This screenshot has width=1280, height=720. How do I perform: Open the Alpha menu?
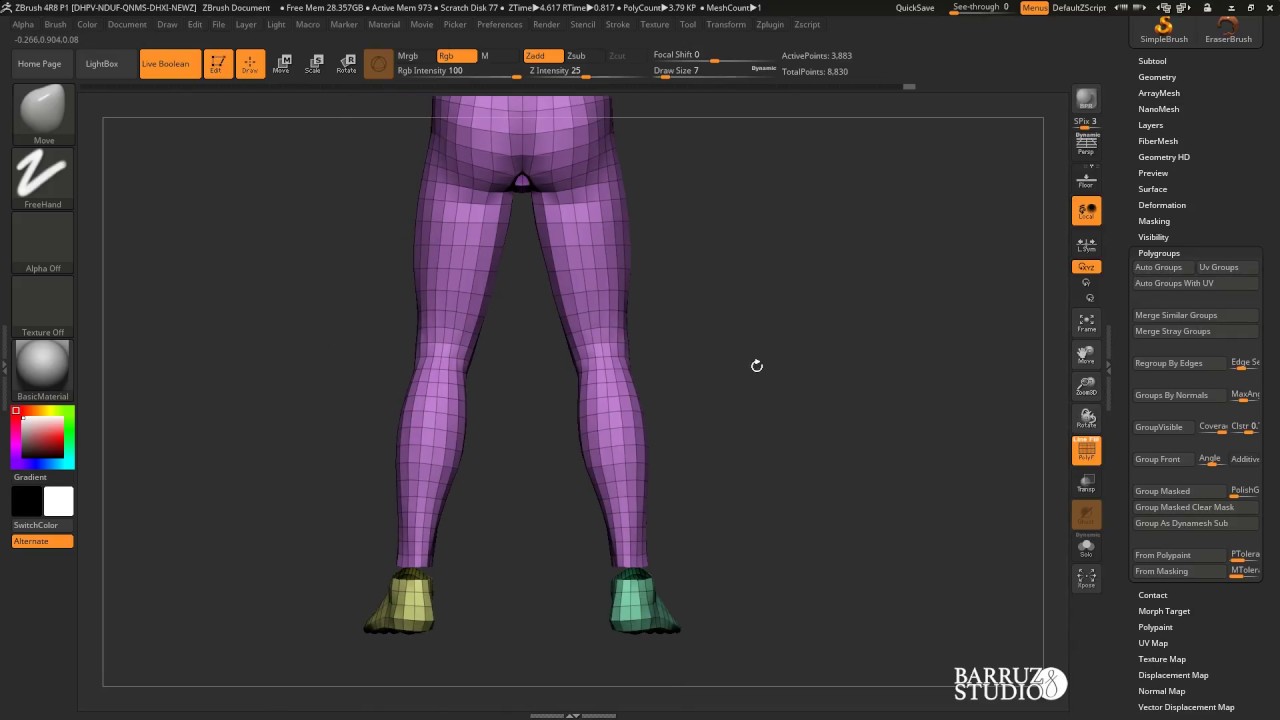point(23,24)
